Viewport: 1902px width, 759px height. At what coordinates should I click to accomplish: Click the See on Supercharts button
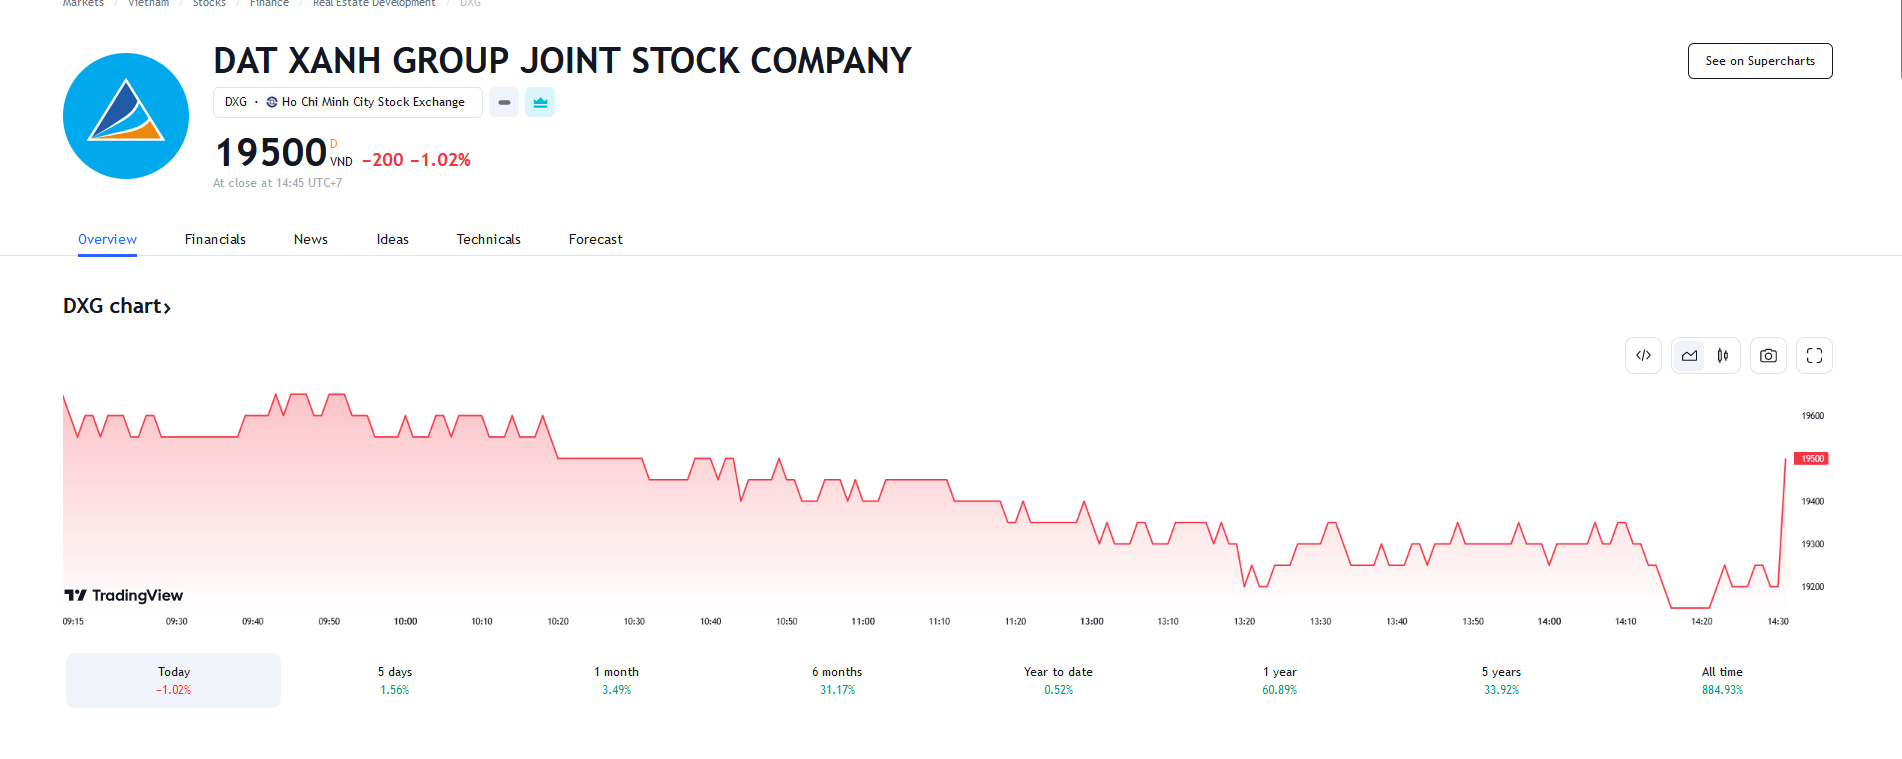[1759, 61]
